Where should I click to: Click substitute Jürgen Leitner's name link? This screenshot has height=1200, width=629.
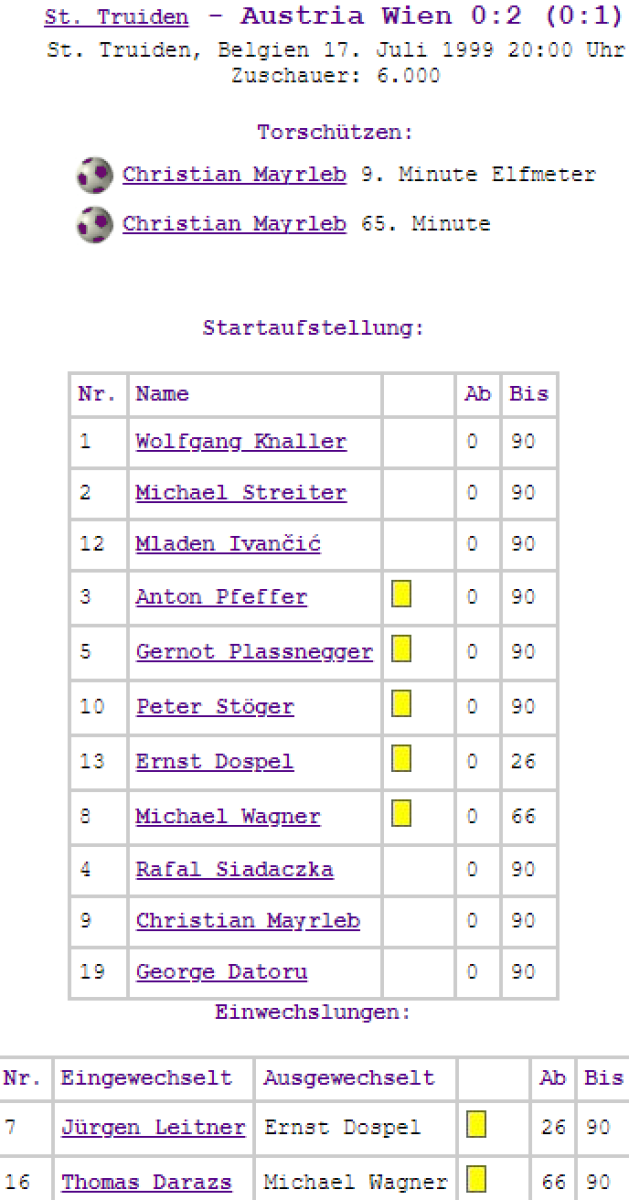click(x=153, y=1128)
